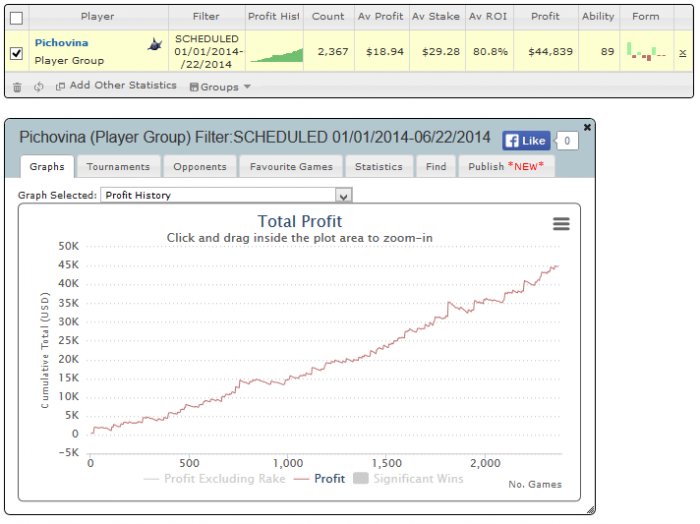This screenshot has height=524, width=700.
Task: Click the Form bar chart icon
Action: coord(646,51)
